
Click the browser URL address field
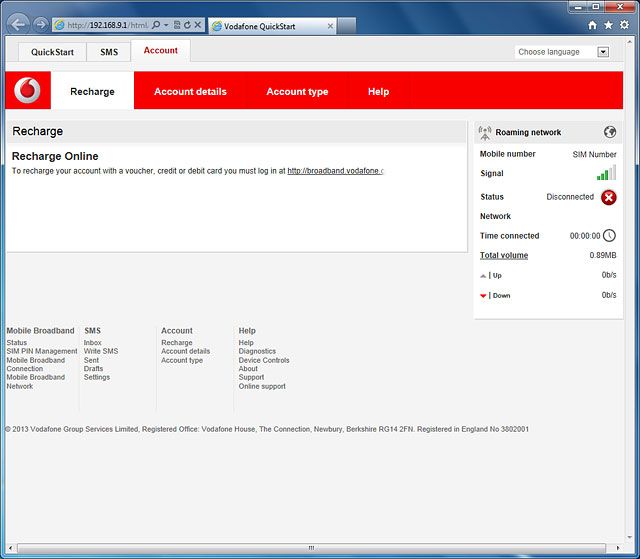(x=108, y=25)
